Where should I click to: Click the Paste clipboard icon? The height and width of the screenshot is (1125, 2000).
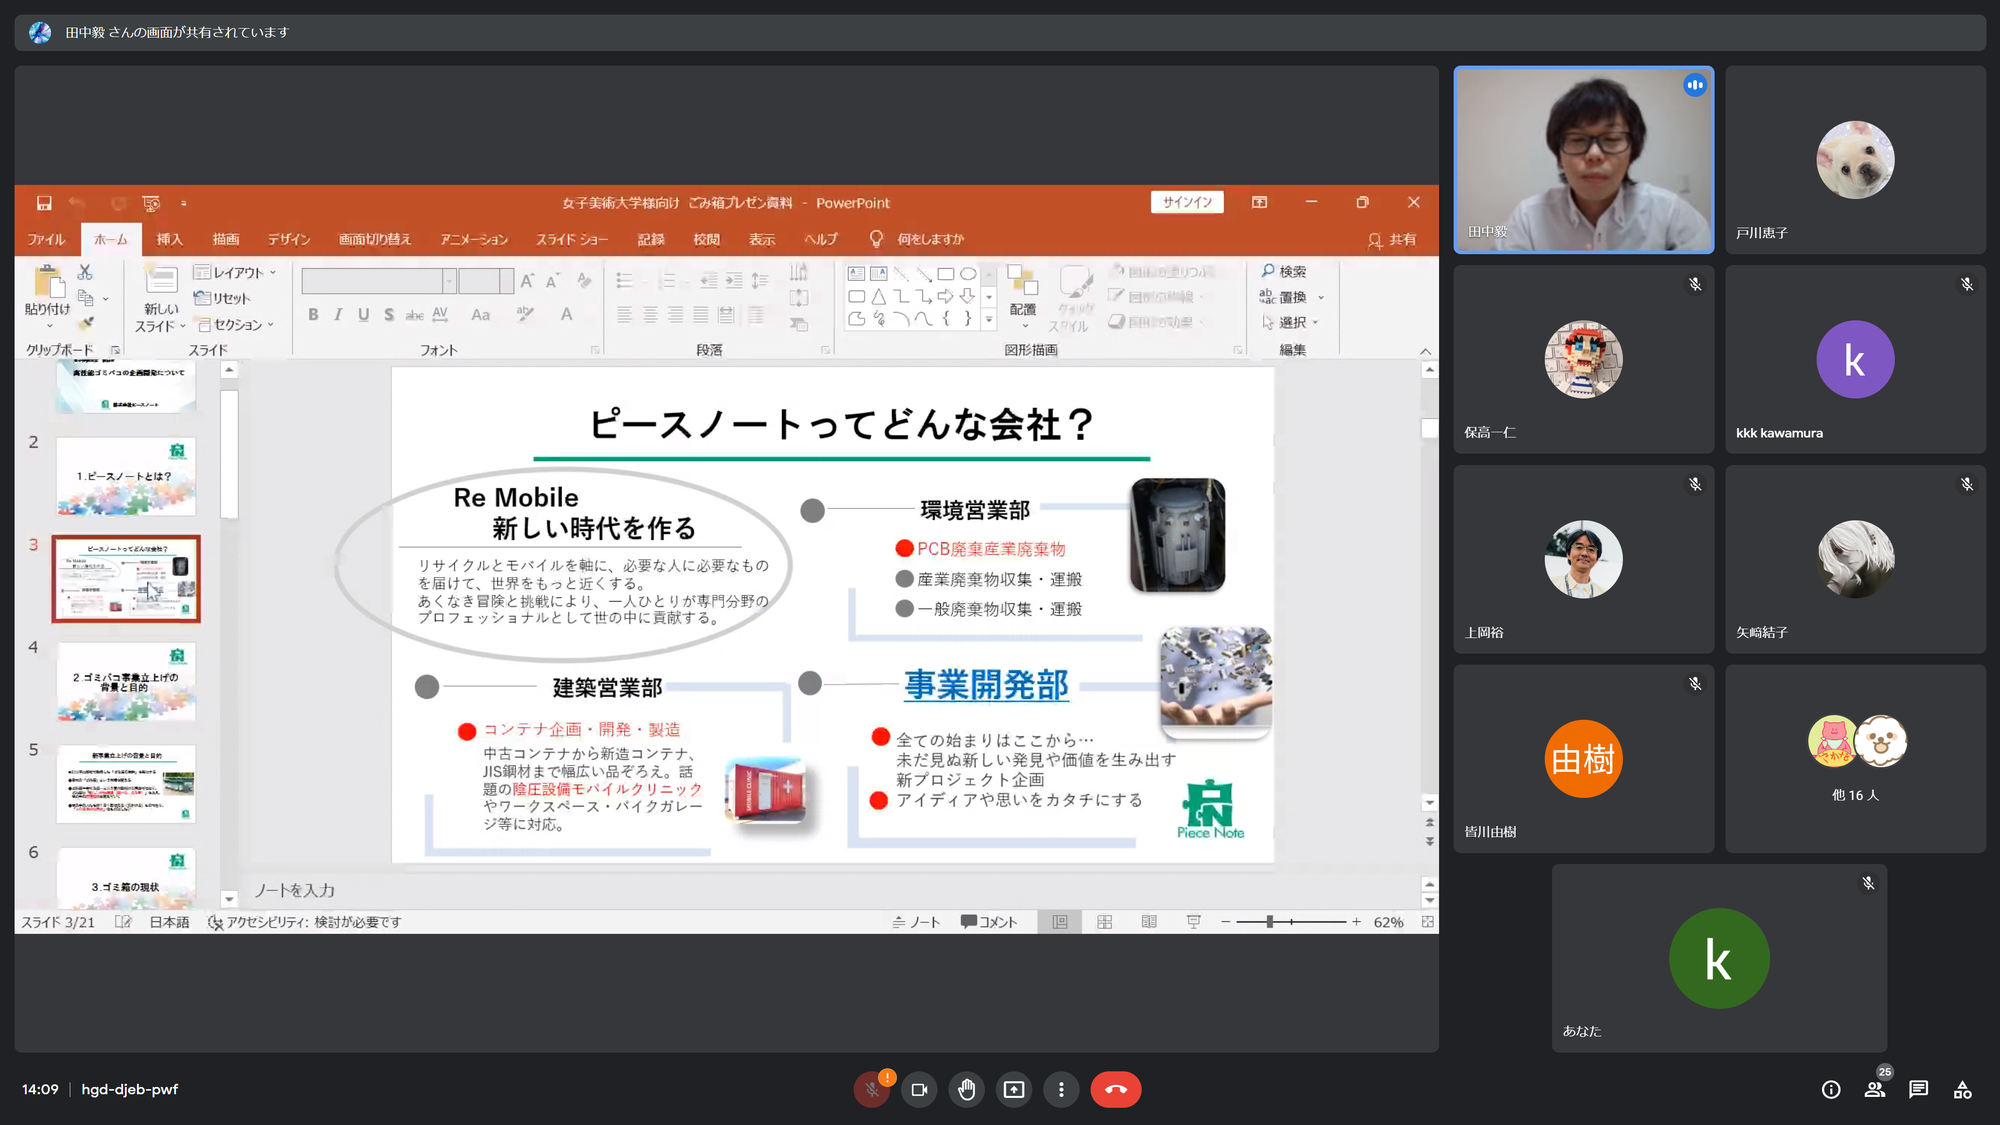pos(47,282)
